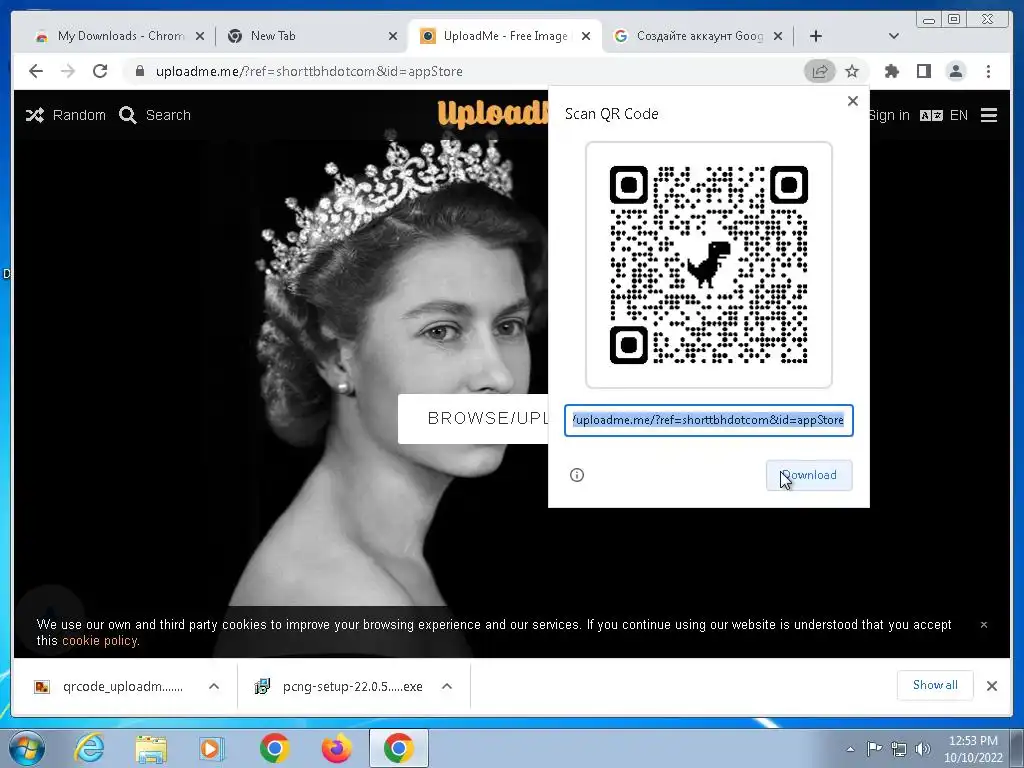The width and height of the screenshot is (1024, 768).
Task: Expand options for qrcode_uploadm download
Action: (214, 686)
